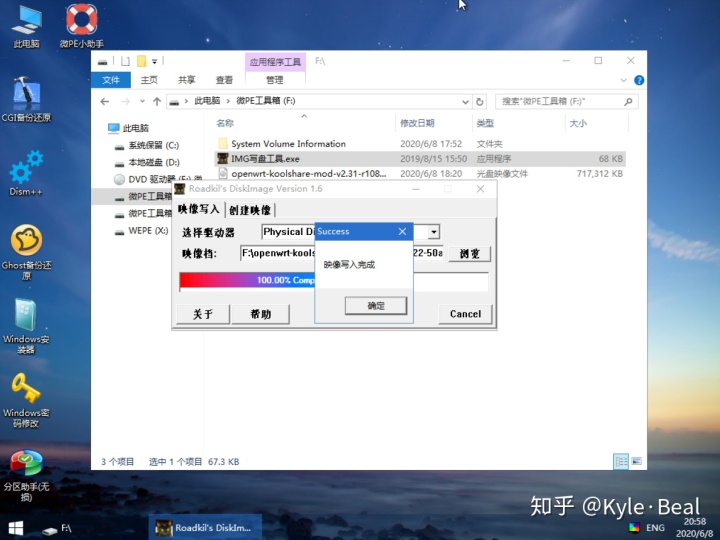Switch to details view layout icon
Screen dimensions: 720x540
tap(621, 461)
